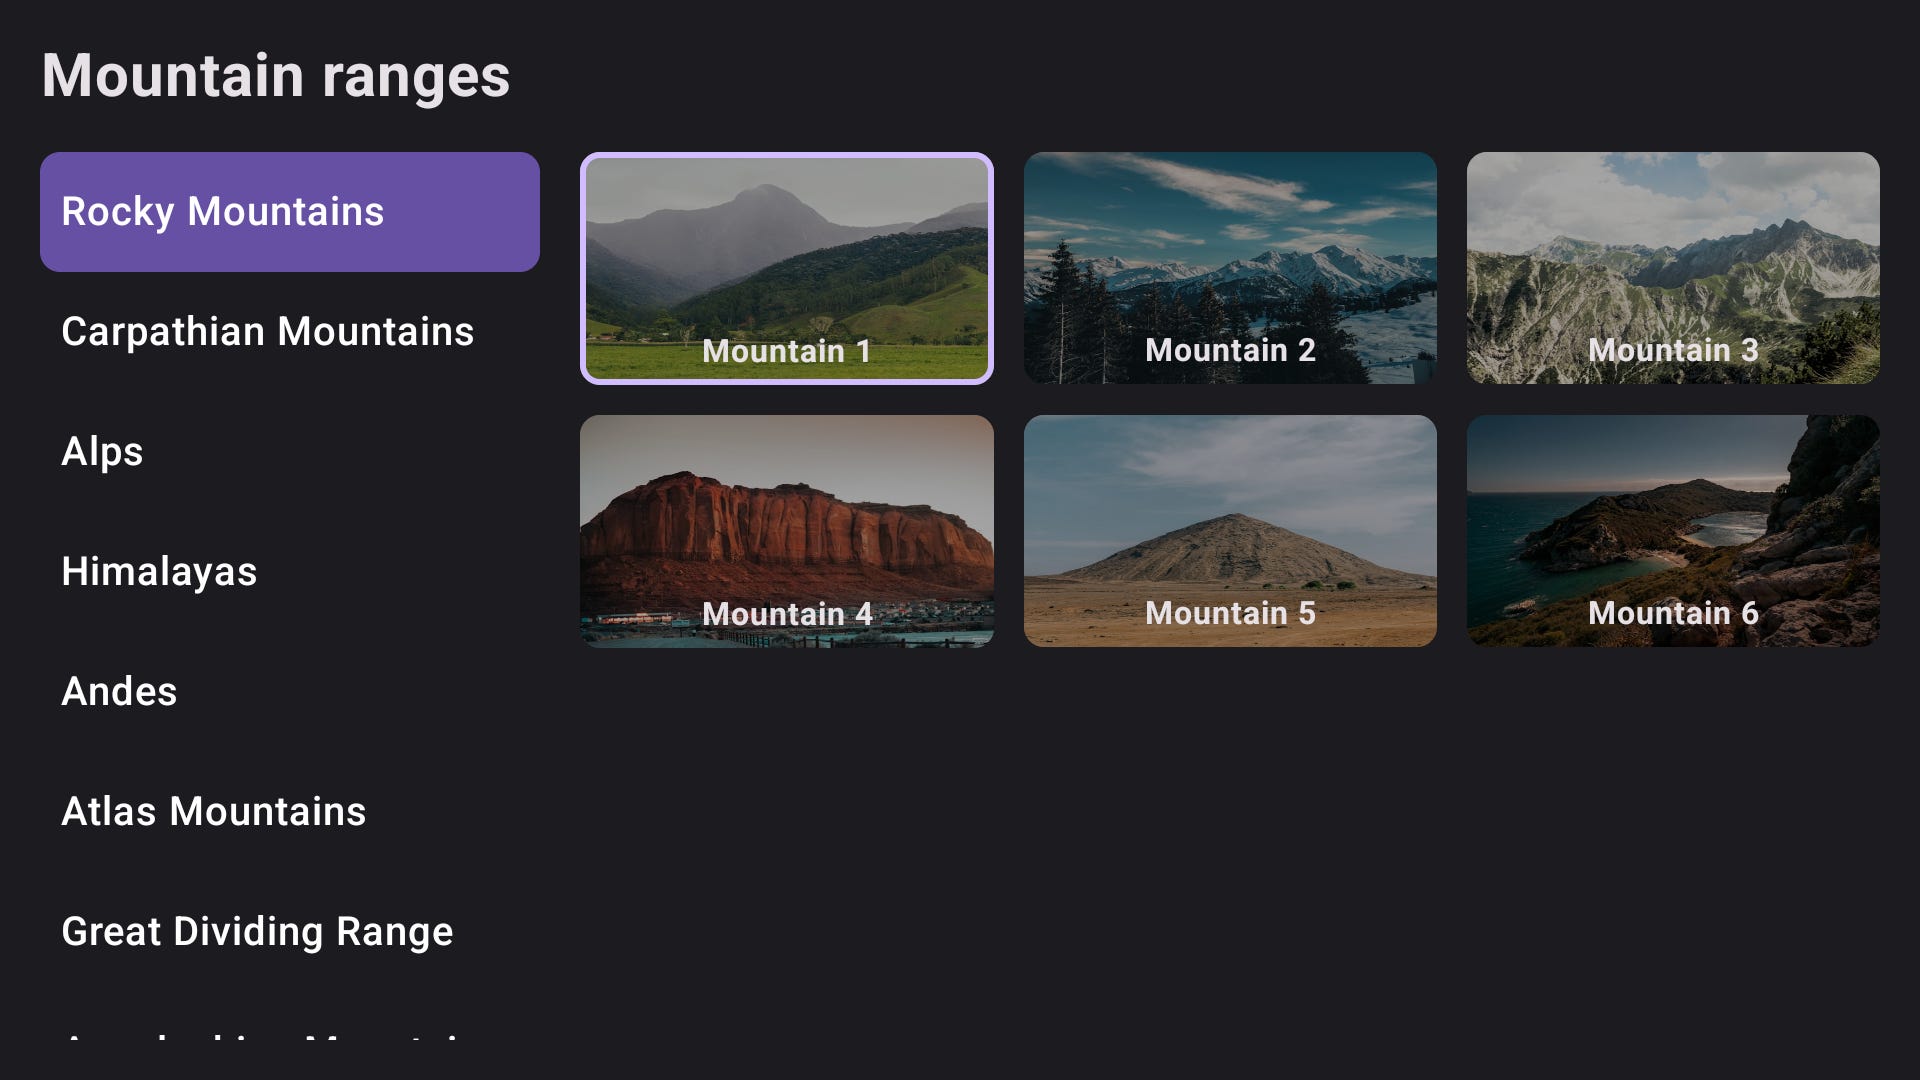View the coastal Mountain 6 image
This screenshot has height=1080, width=1920.
[x=1672, y=531]
